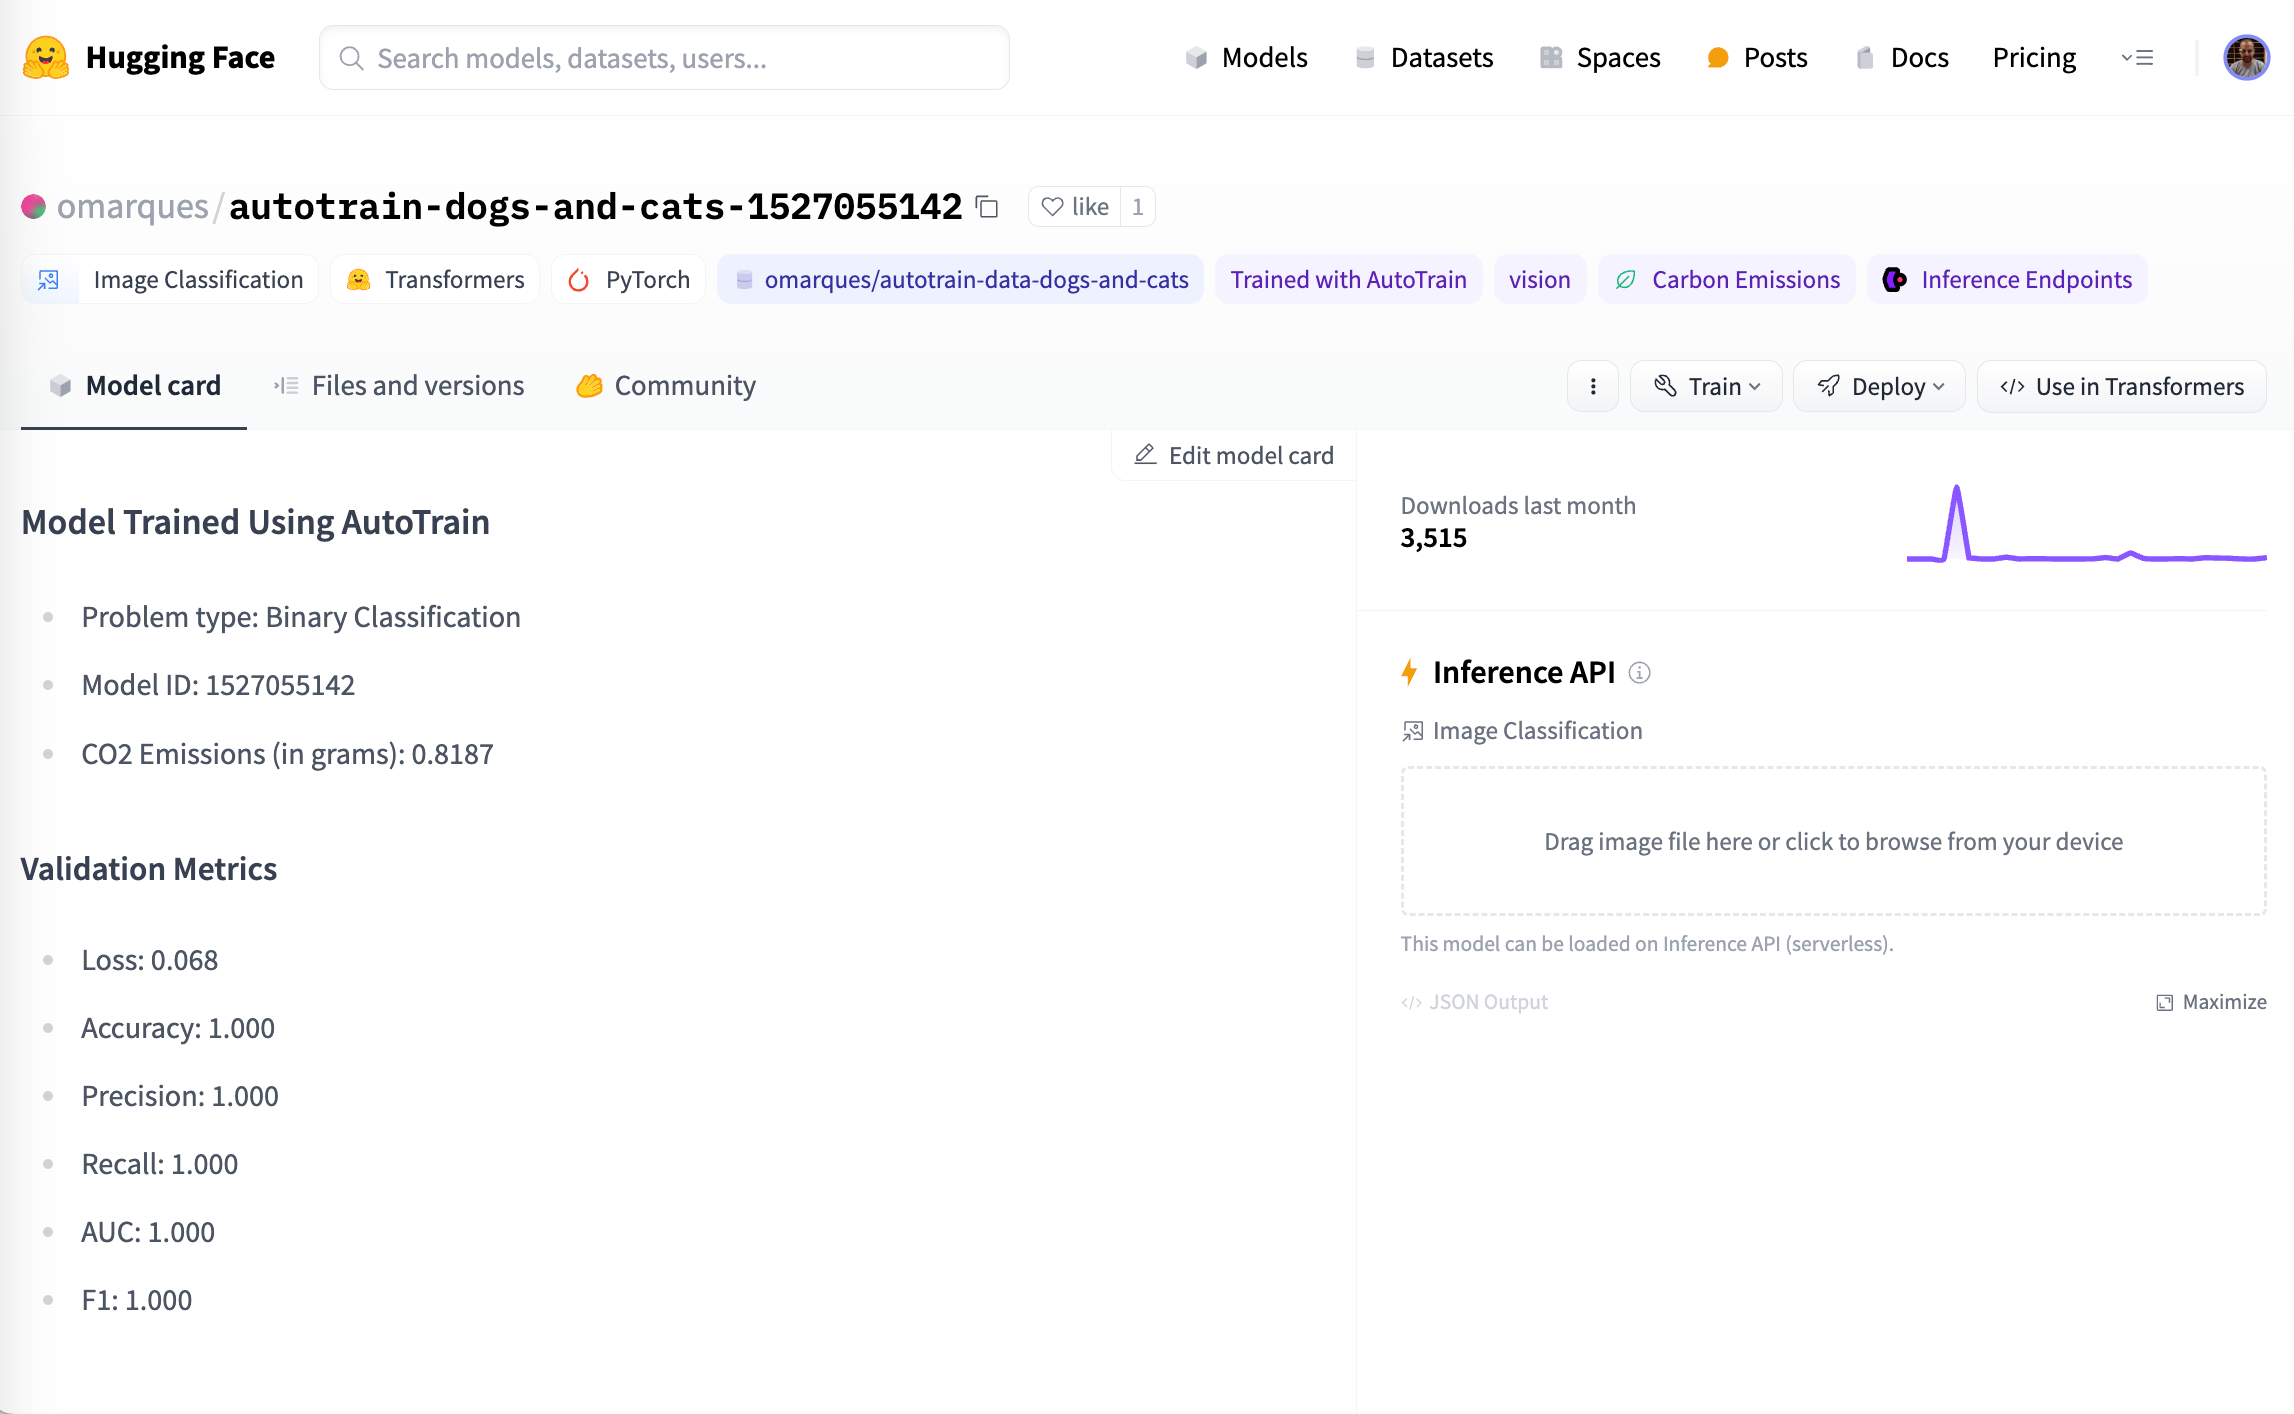This screenshot has height=1414, width=2294.
Task: Switch to the Model card tab
Action: coord(134,386)
